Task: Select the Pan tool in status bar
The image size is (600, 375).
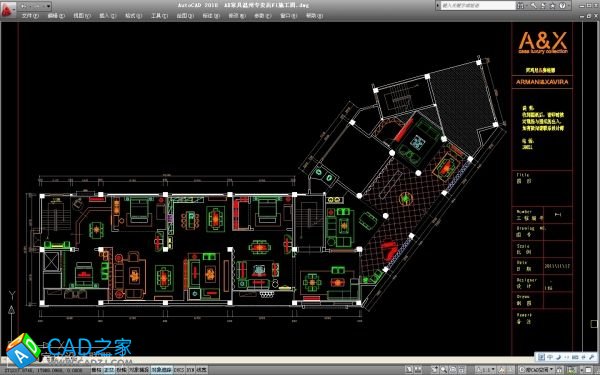Action: (435, 370)
